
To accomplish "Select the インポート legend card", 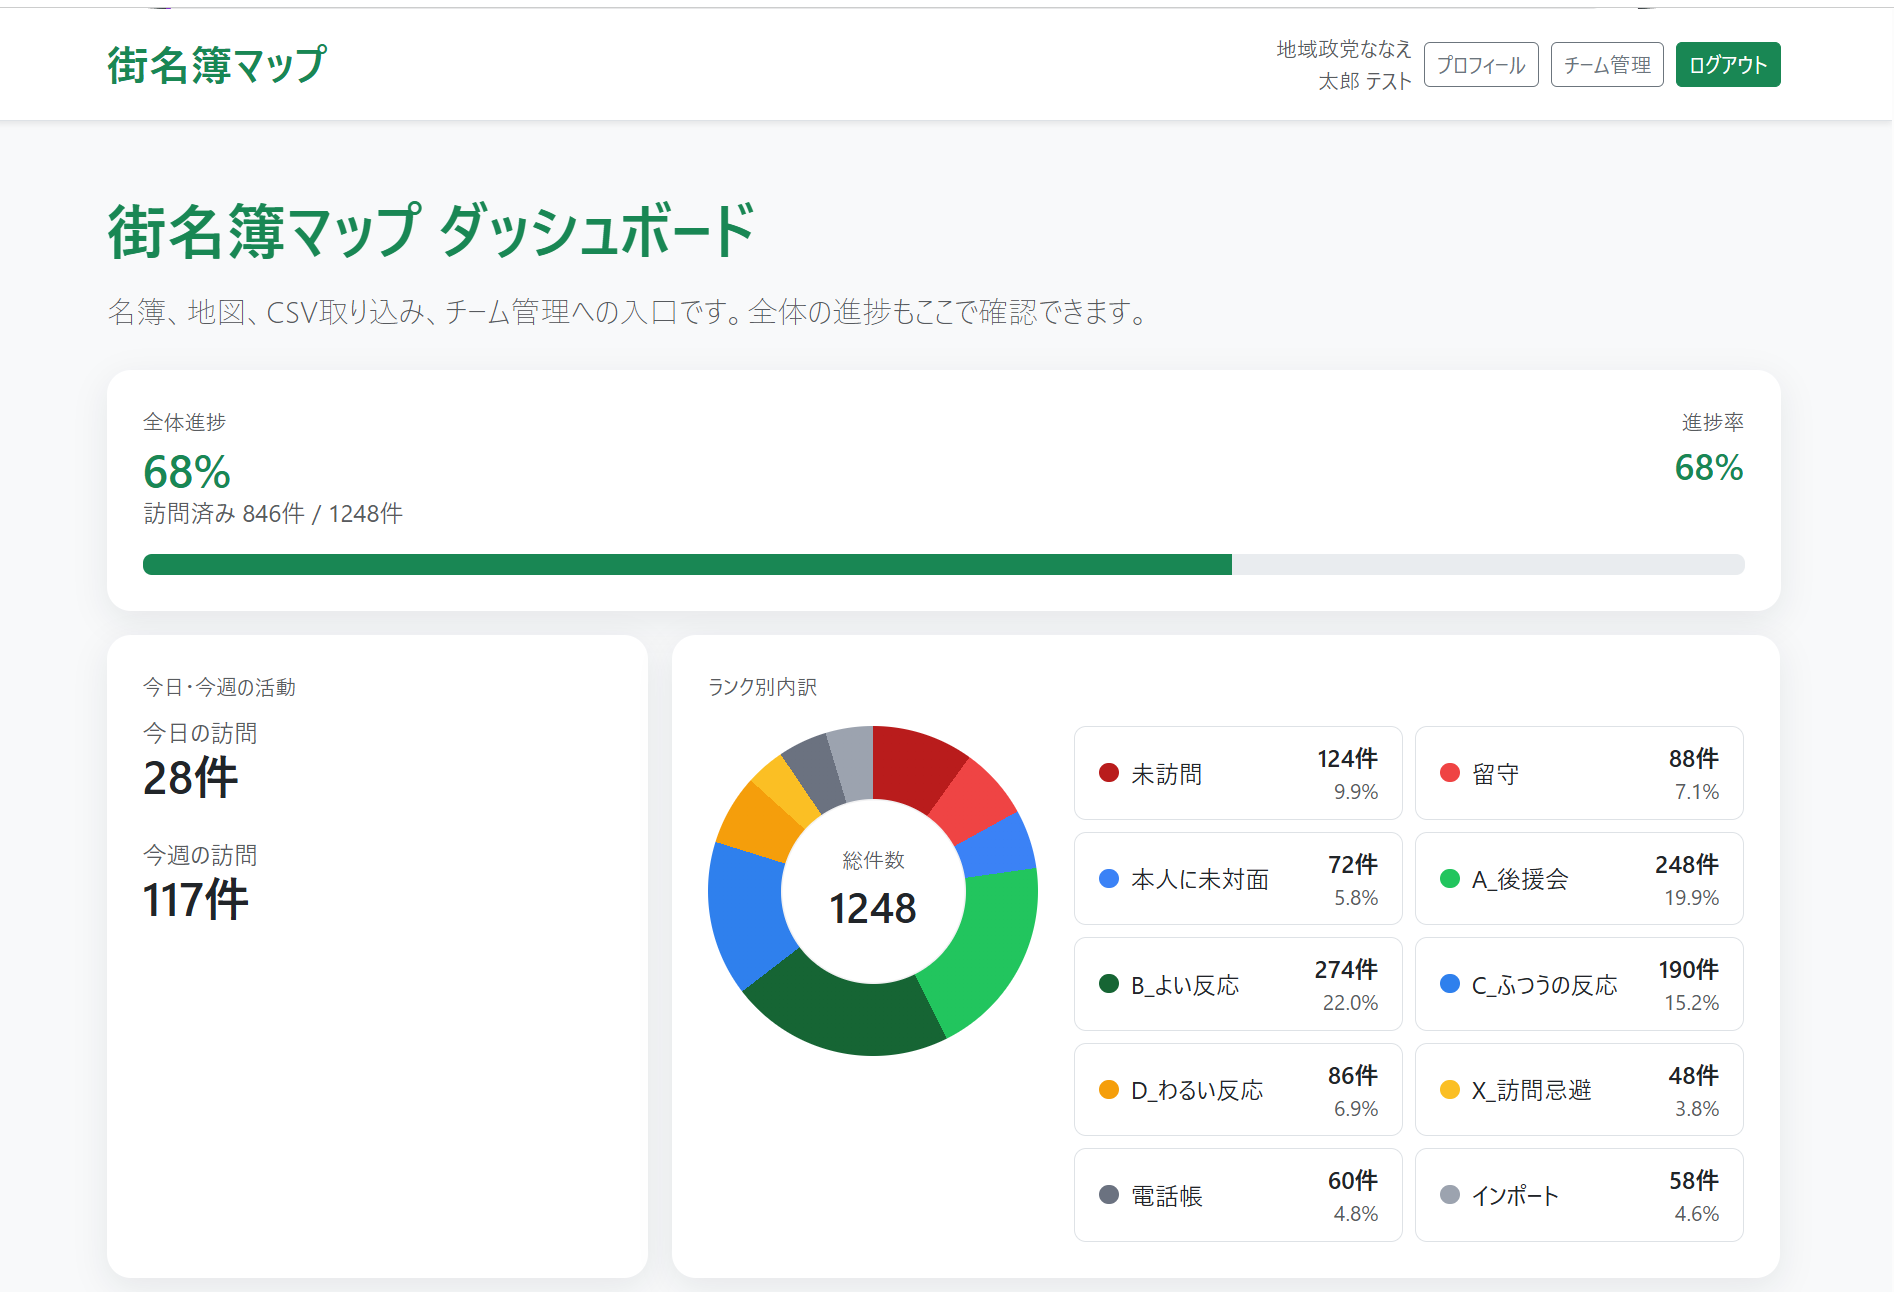I will click(x=1579, y=1195).
